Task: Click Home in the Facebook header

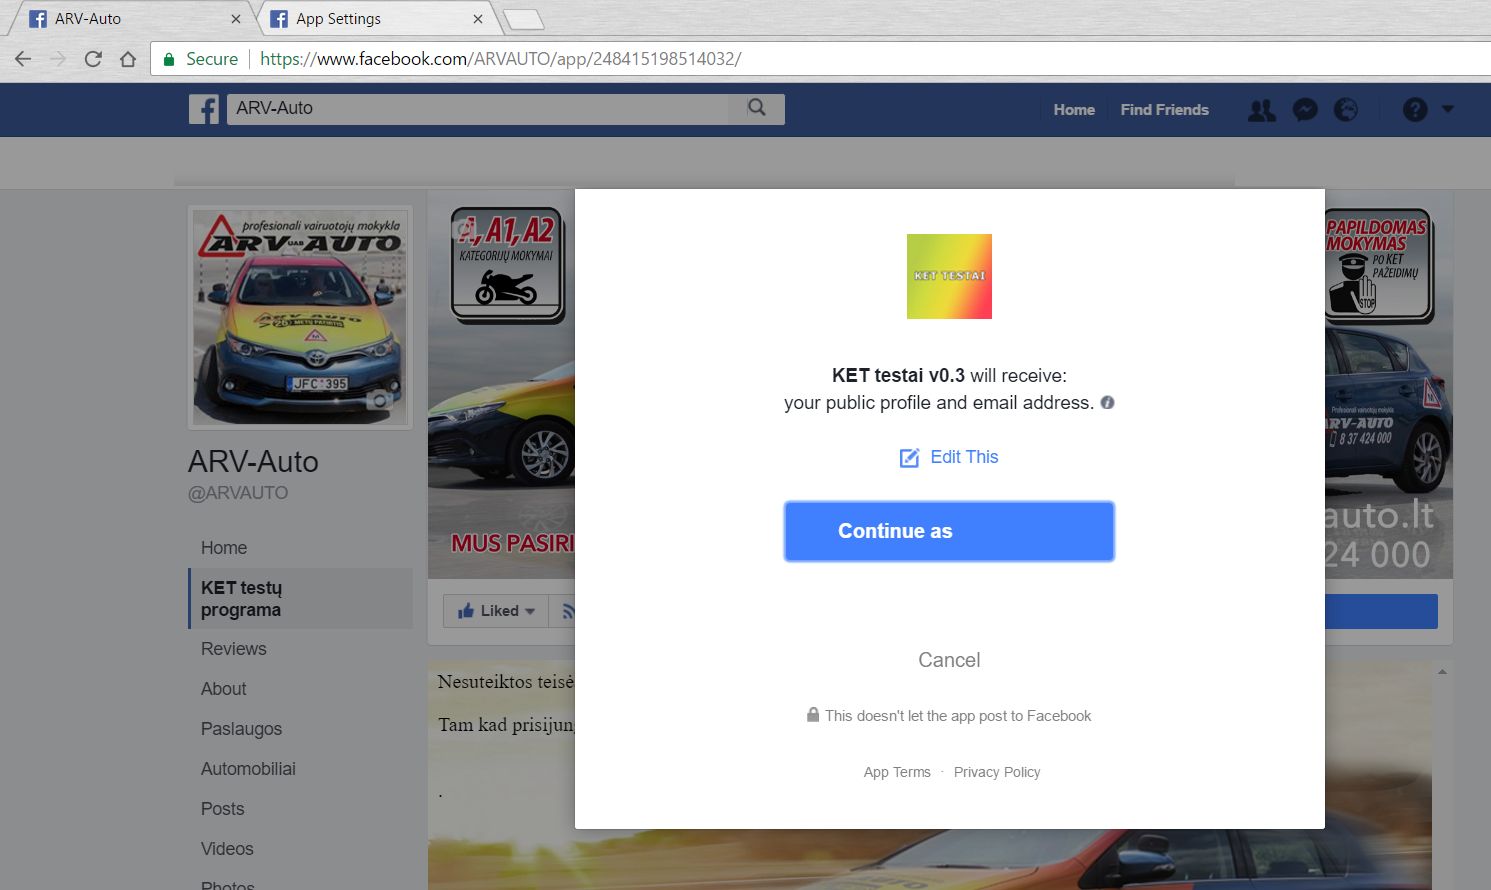Action: (x=1074, y=110)
